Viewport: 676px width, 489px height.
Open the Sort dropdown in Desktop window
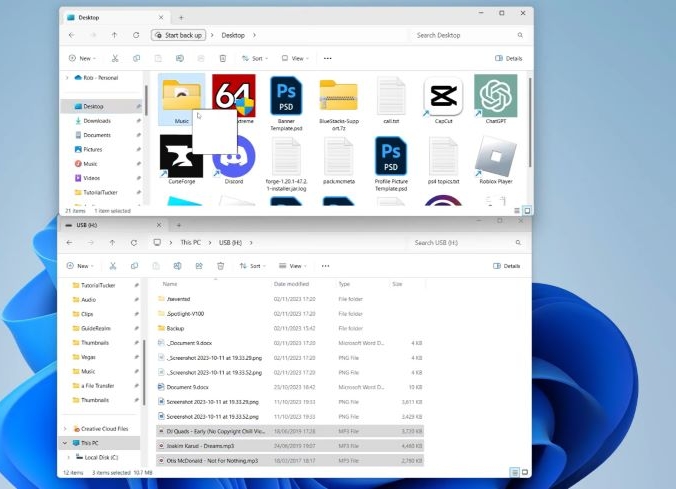(x=255, y=58)
